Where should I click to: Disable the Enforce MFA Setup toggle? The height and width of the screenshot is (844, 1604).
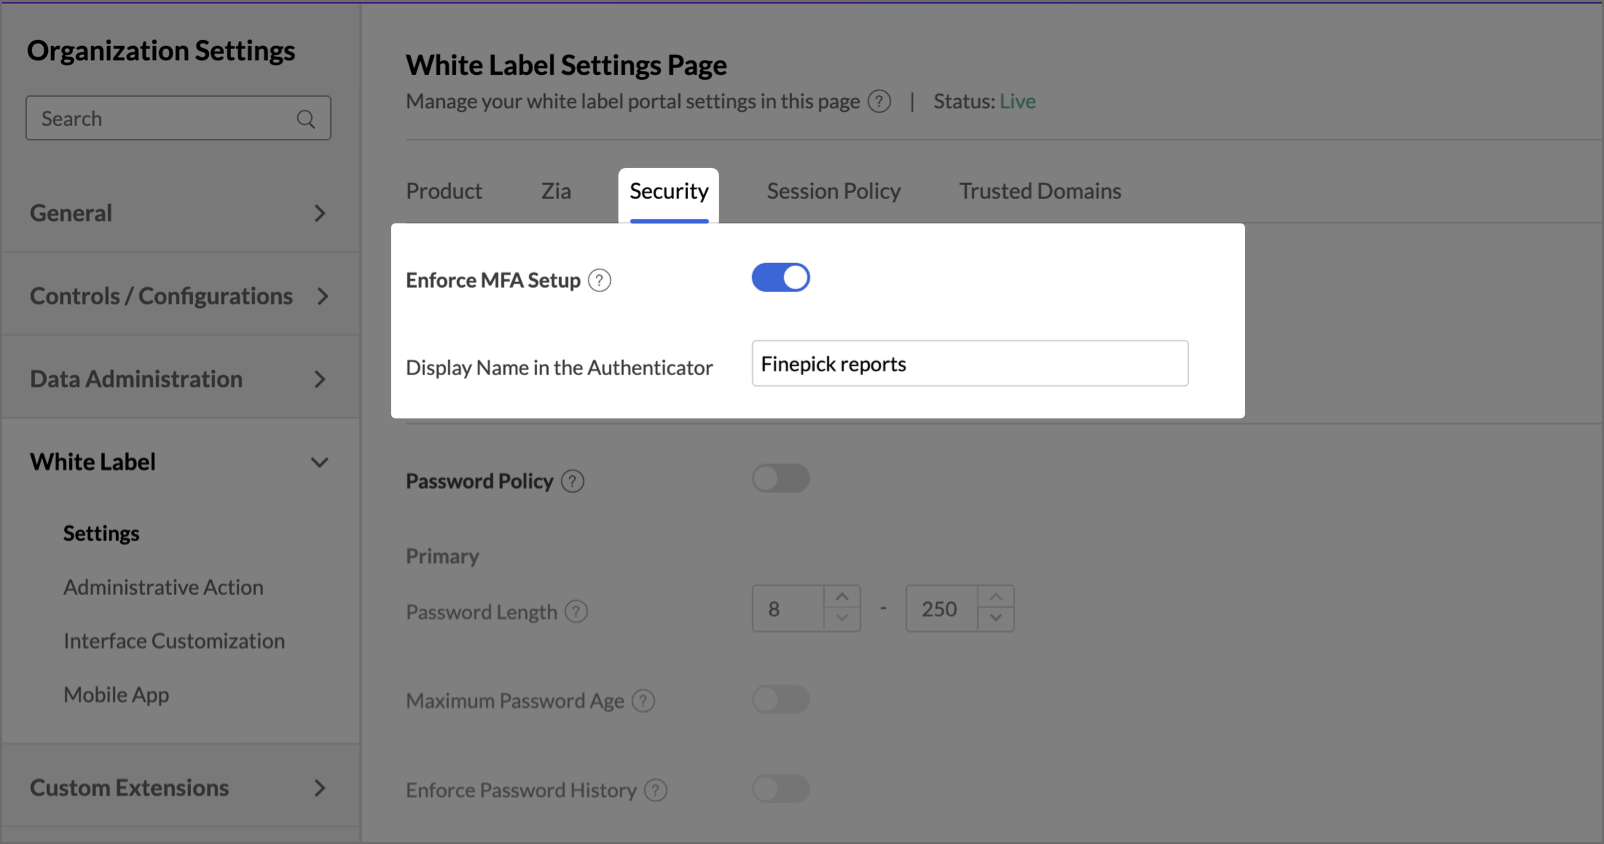click(x=780, y=278)
